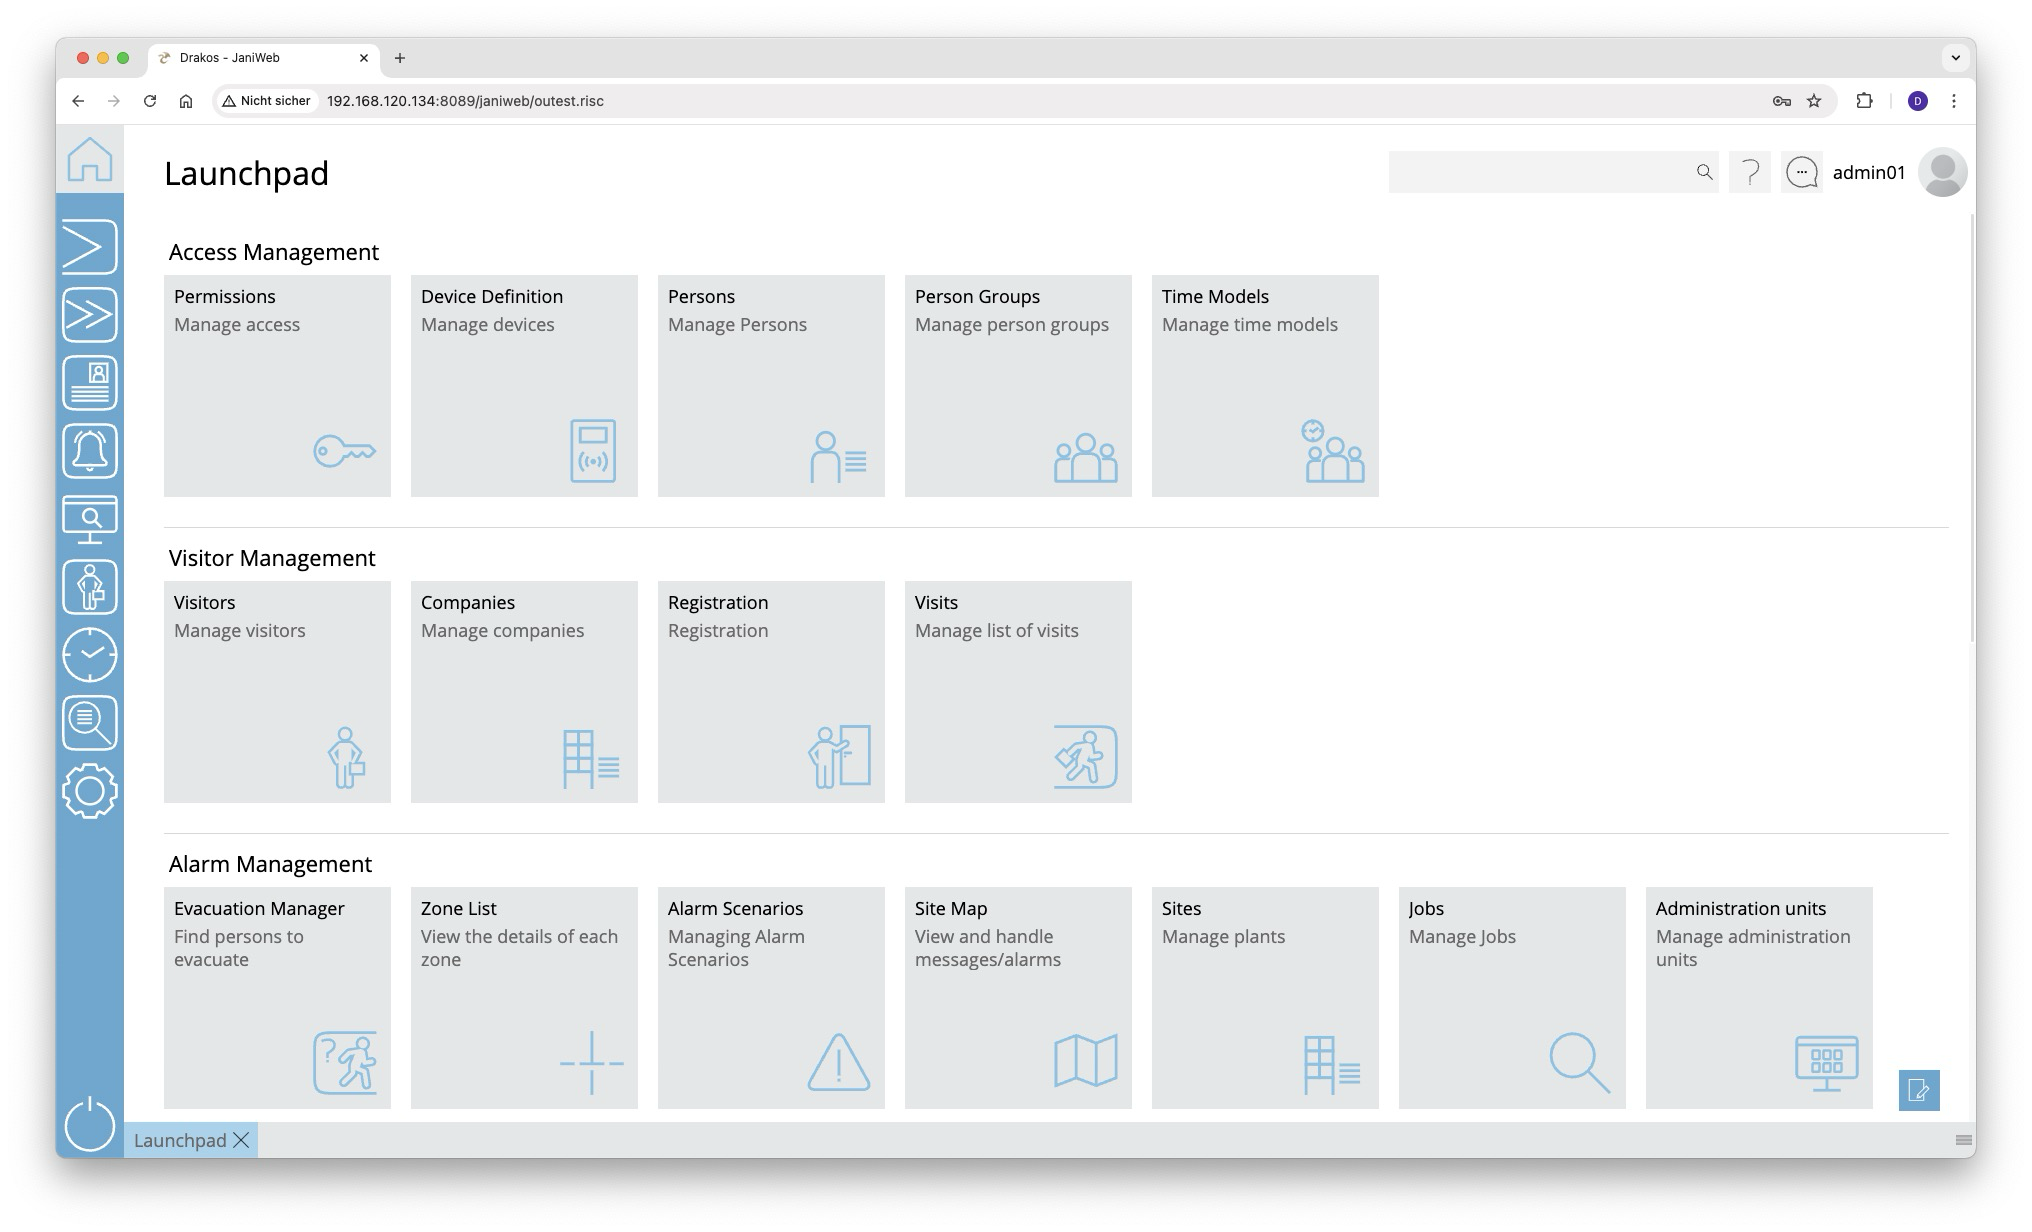
Task: Select the Launchpad bottom tab
Action: click(180, 1140)
